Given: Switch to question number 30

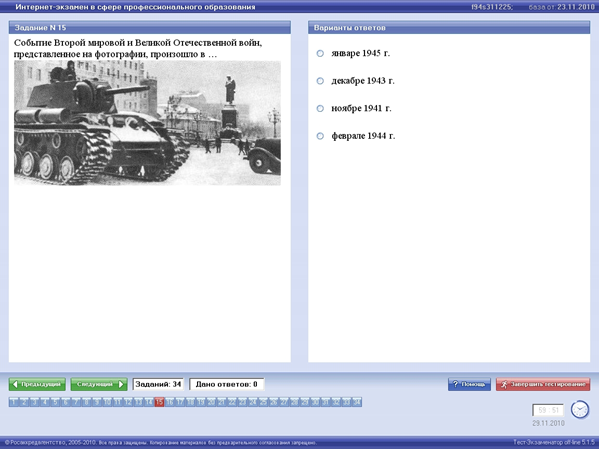Looking at the screenshot, I should (x=315, y=402).
